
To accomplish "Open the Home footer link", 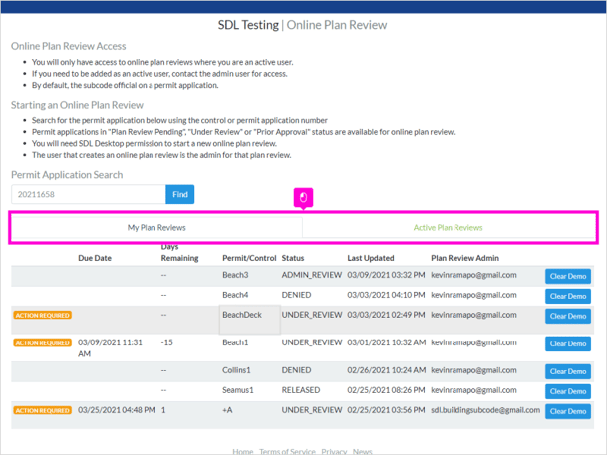I will [243, 452].
